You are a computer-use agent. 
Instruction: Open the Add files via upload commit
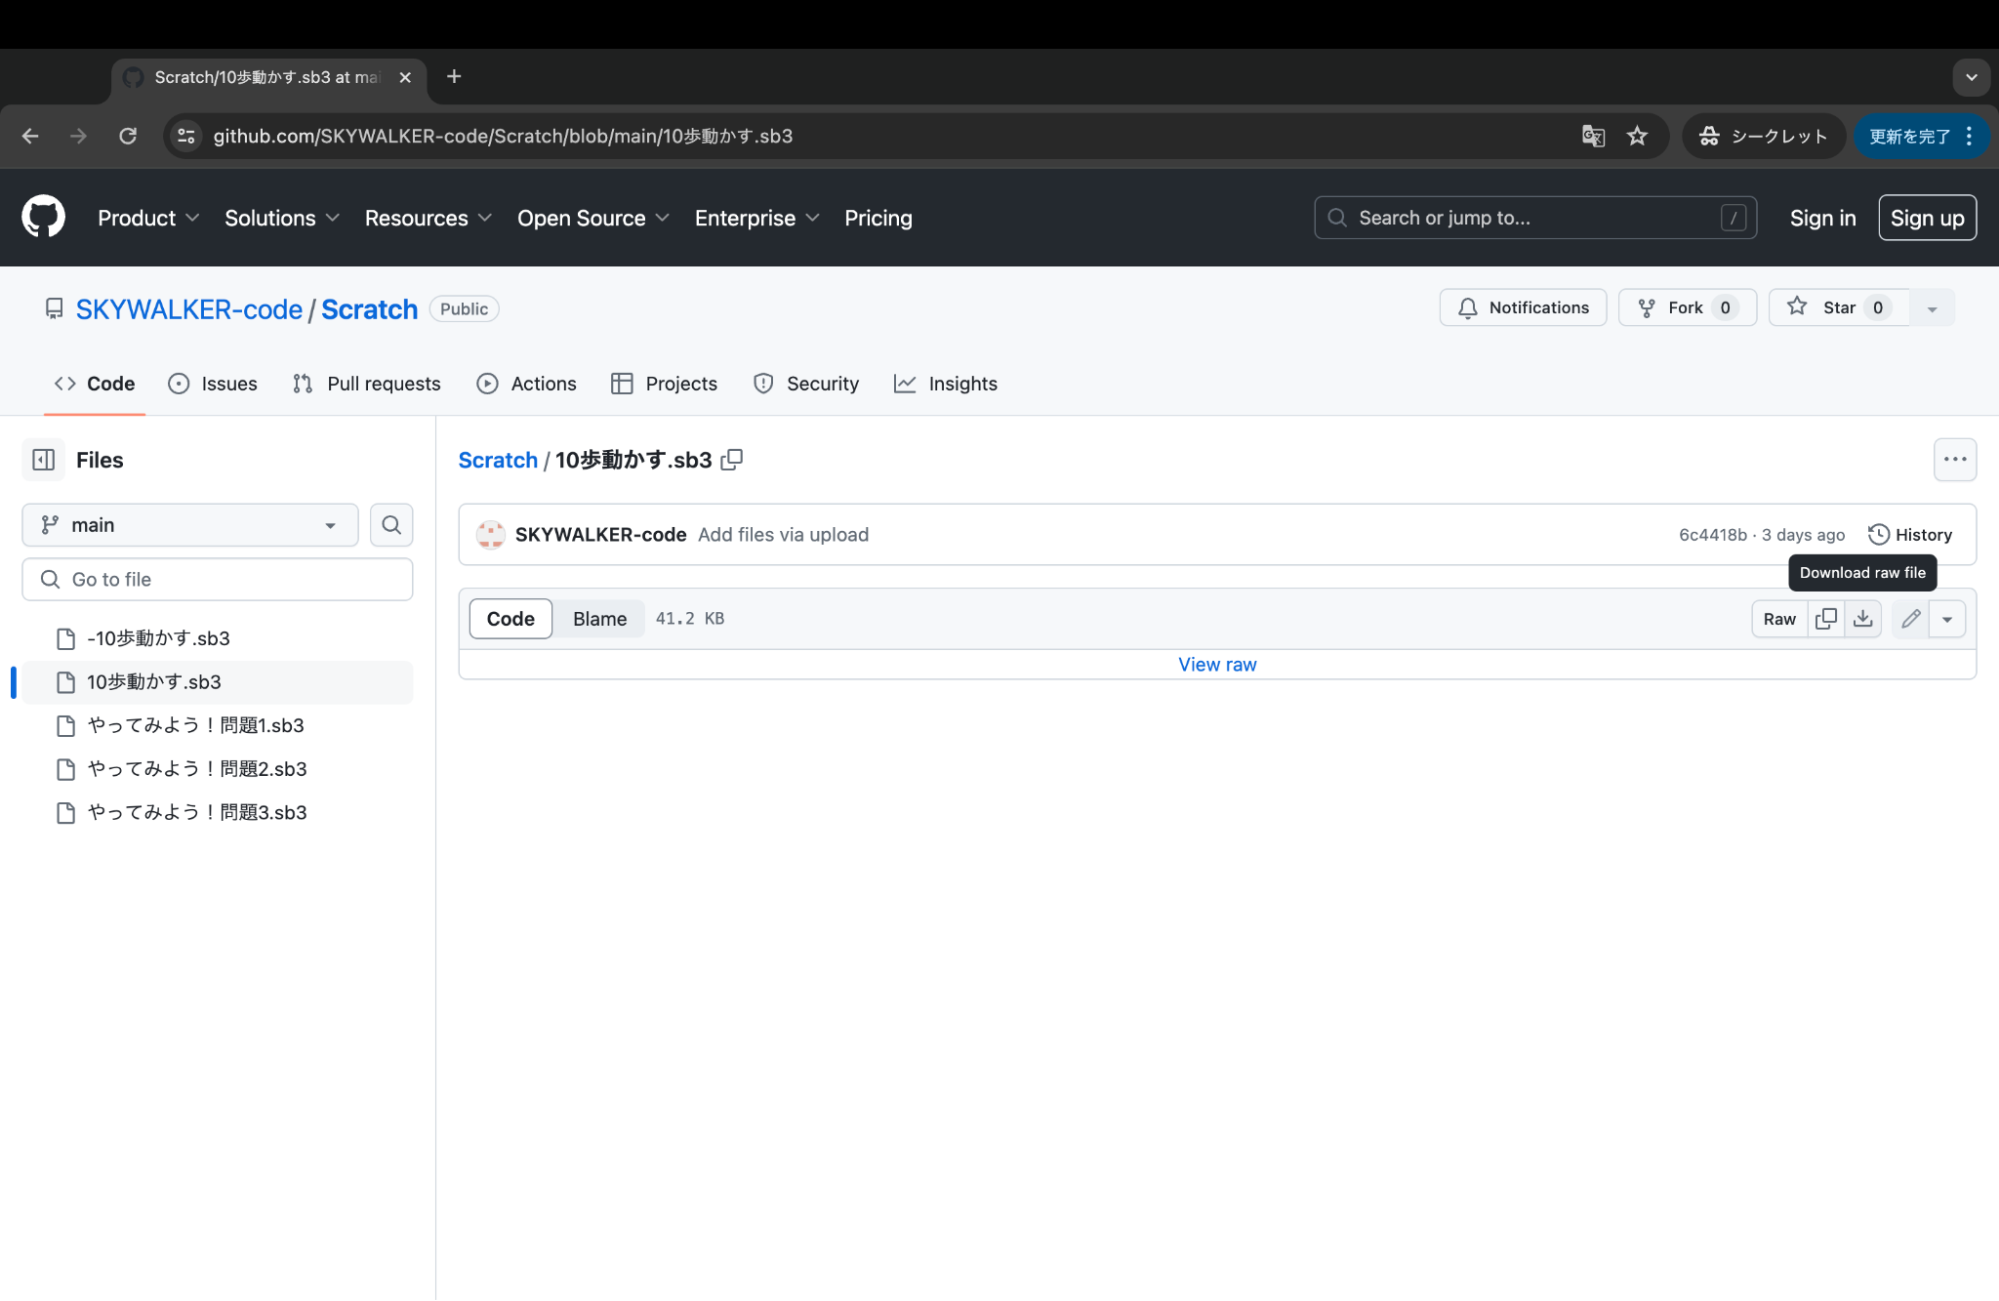point(783,534)
